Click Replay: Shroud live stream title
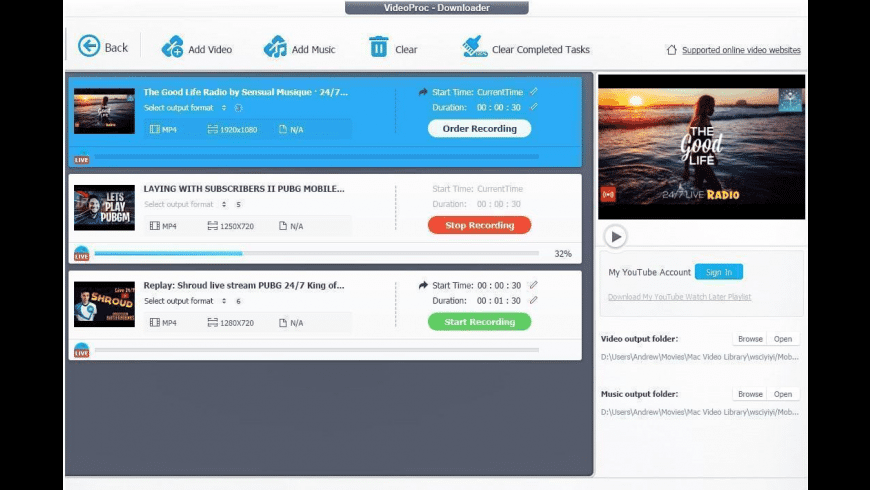The width and height of the screenshot is (870, 490). click(244, 285)
